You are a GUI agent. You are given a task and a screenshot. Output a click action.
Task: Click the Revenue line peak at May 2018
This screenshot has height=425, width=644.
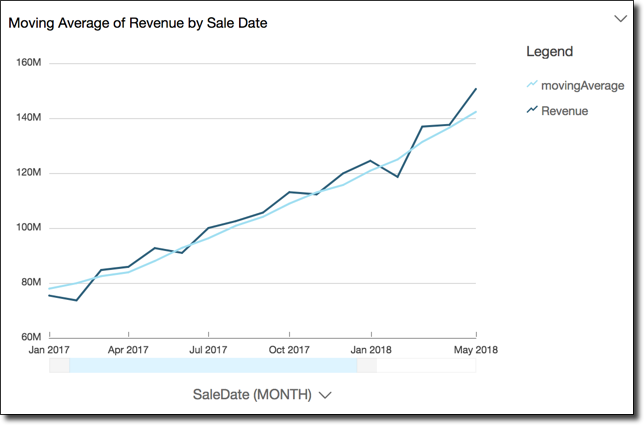point(476,89)
